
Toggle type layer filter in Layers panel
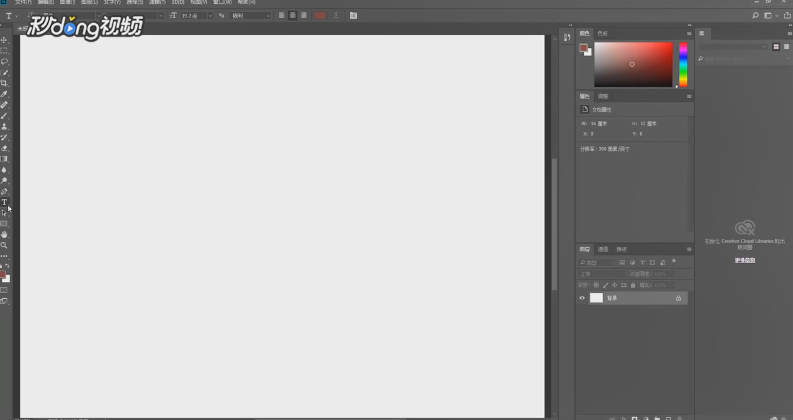(x=642, y=263)
